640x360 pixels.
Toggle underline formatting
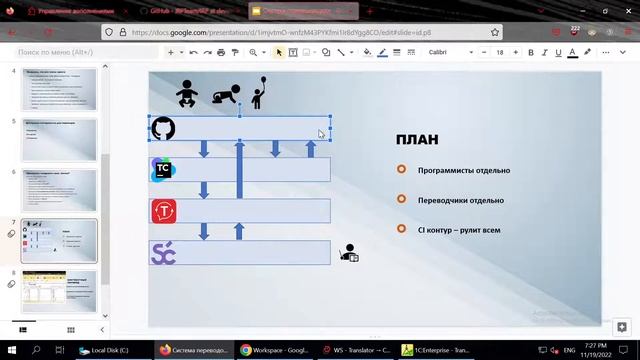pyautogui.click(x=558, y=52)
